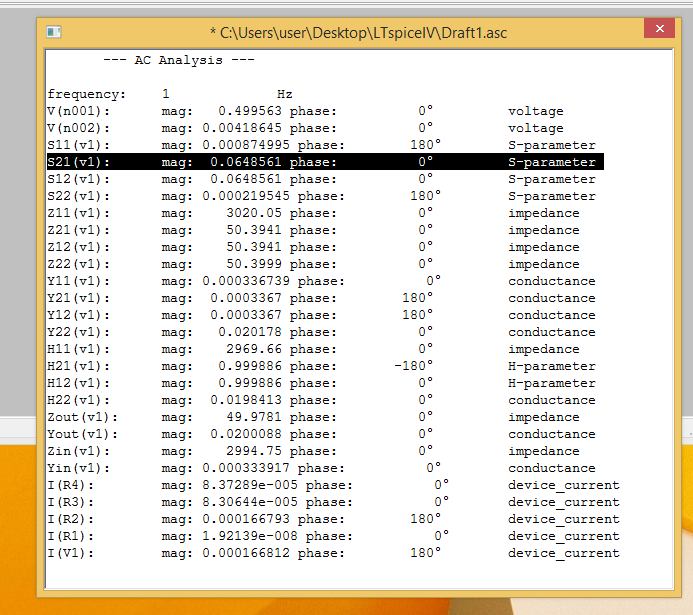Select the I(R4) device_current row
Viewport: 693px width, 615px height.
click(333, 485)
